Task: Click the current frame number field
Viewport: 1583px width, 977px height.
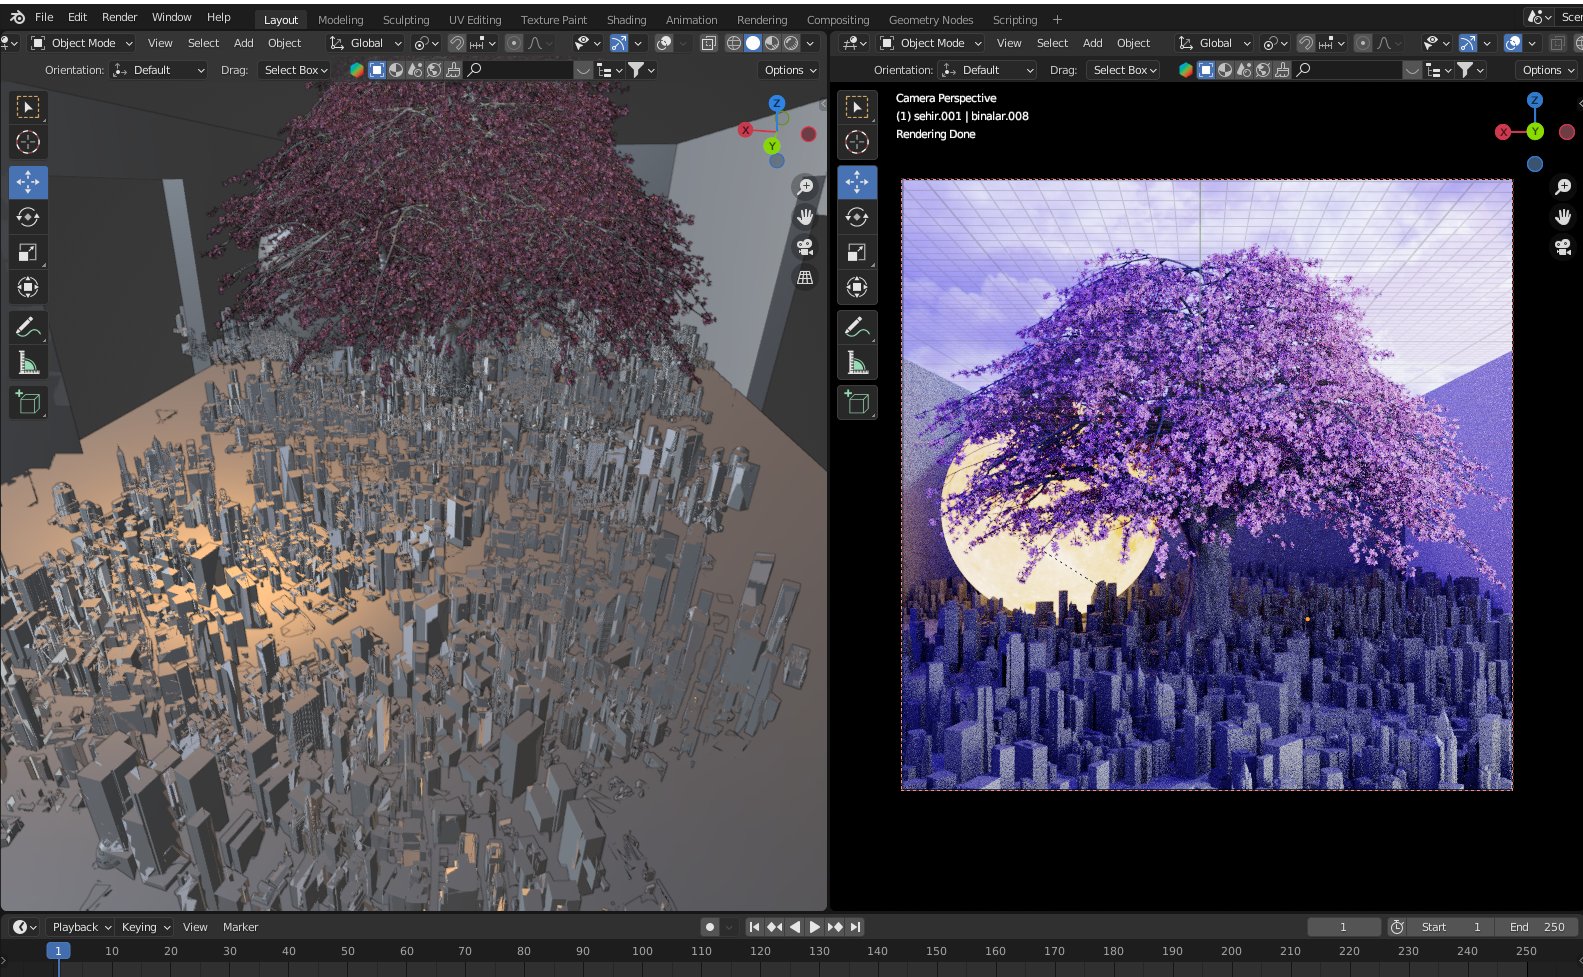Action: (1343, 927)
